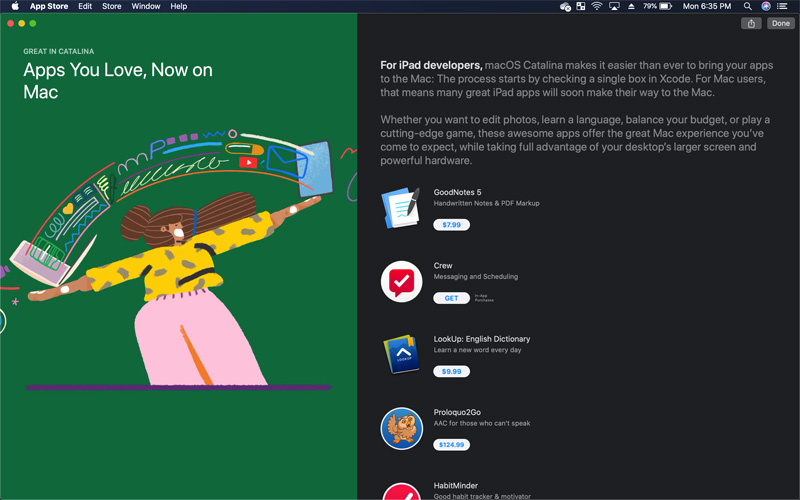Viewport: 800px width, 500px height.
Task: Open the Crew app icon
Action: click(401, 281)
